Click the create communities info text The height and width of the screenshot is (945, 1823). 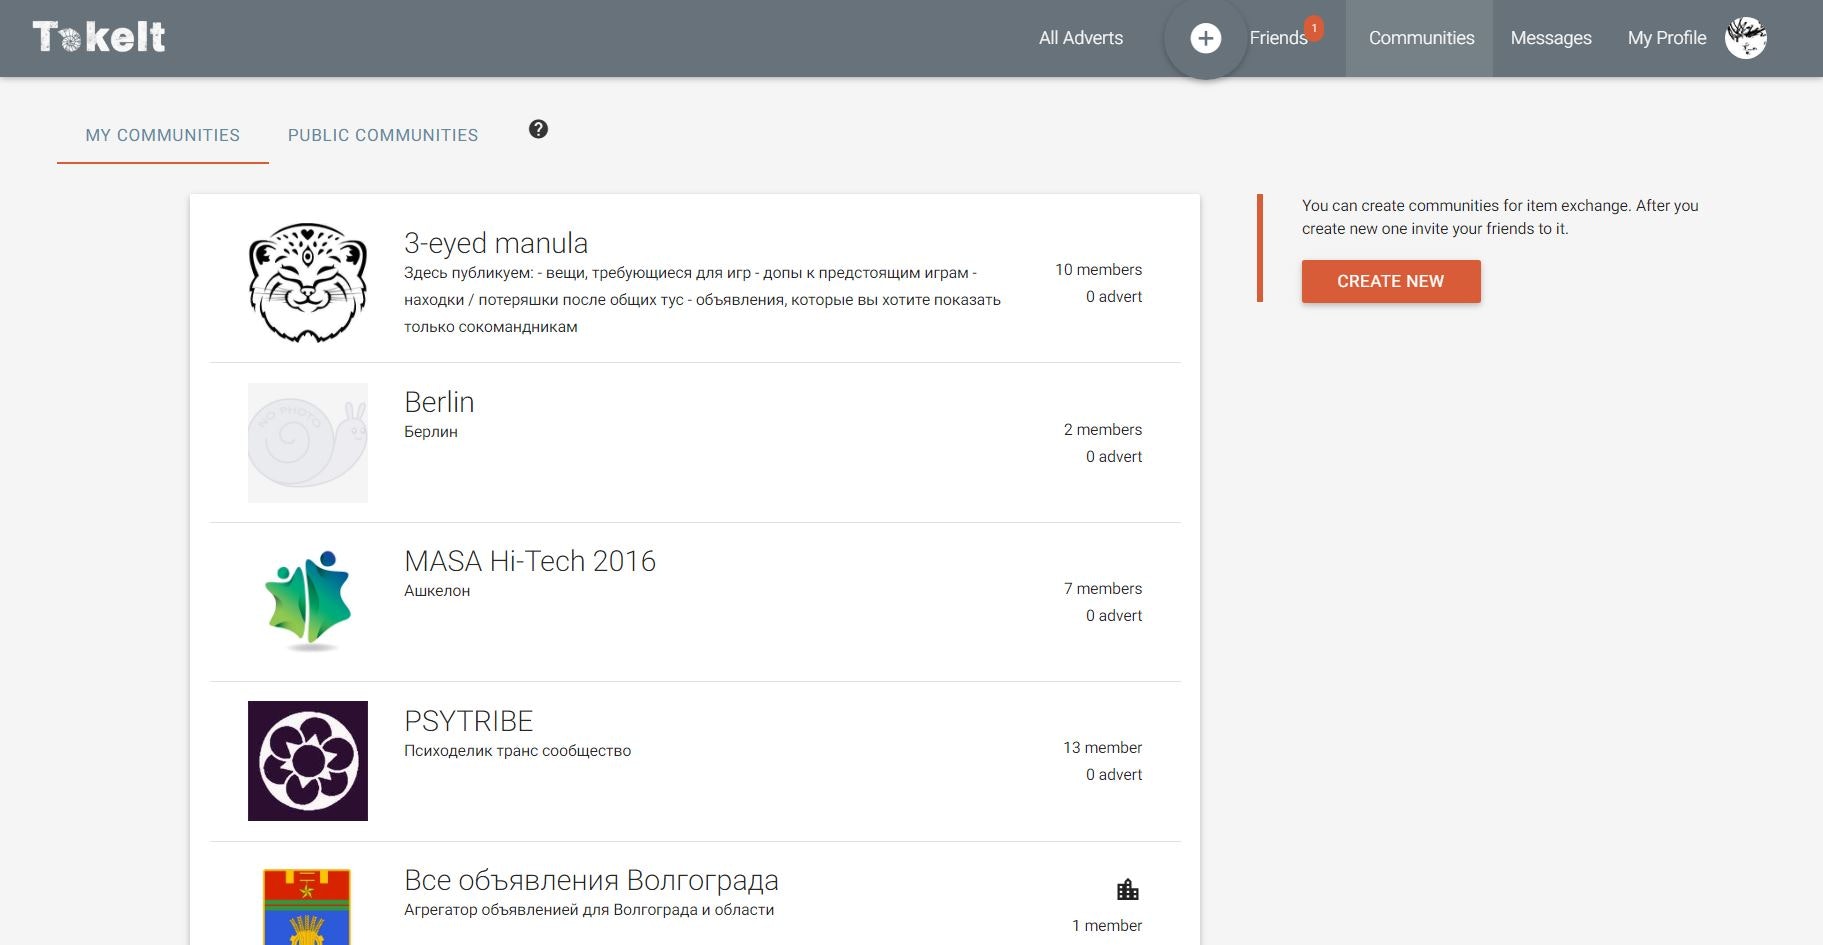point(1500,217)
